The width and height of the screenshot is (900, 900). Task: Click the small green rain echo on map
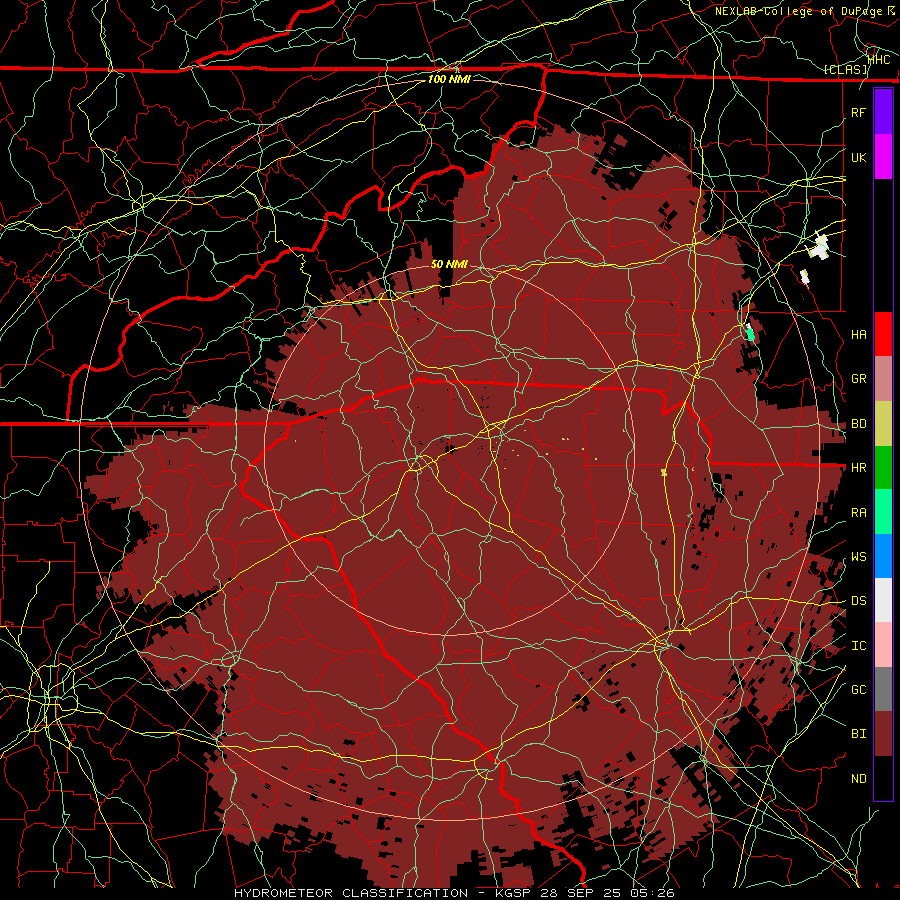[750, 332]
